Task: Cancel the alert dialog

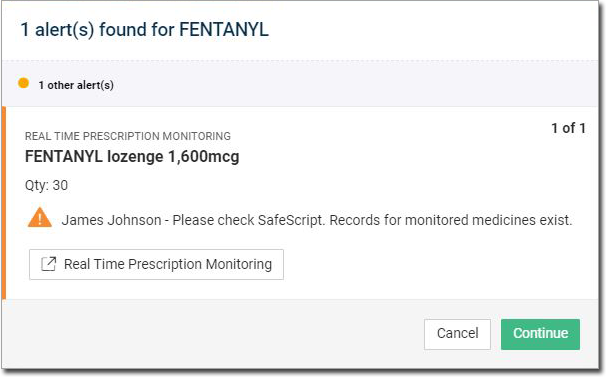Action: click(457, 334)
